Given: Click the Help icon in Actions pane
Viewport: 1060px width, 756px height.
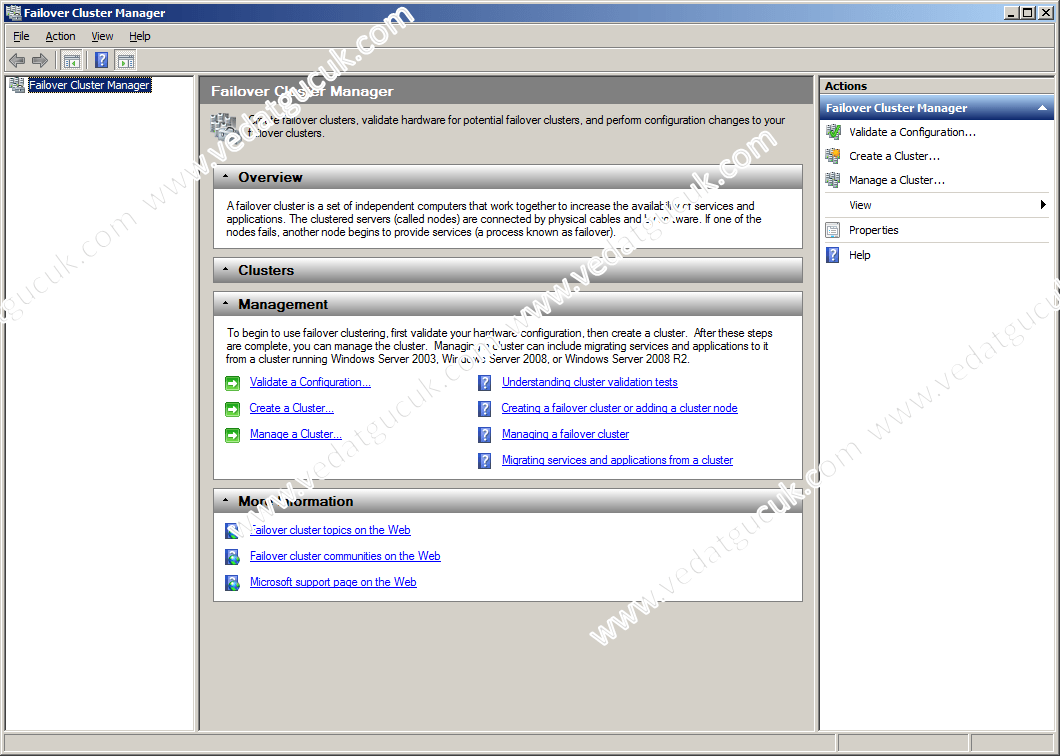Looking at the screenshot, I should click(x=833, y=255).
